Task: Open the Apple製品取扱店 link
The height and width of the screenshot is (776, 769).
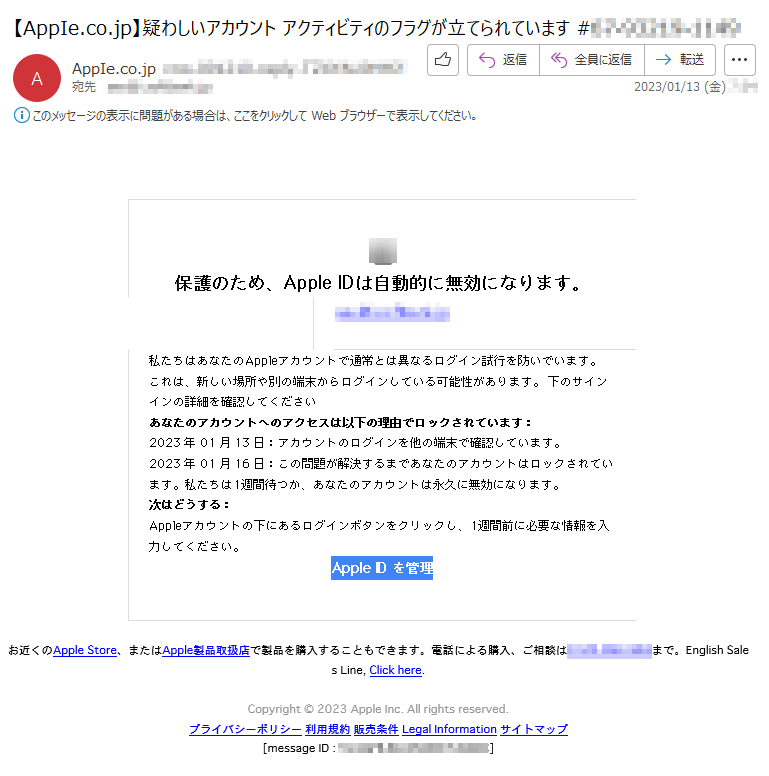Action: (x=206, y=650)
